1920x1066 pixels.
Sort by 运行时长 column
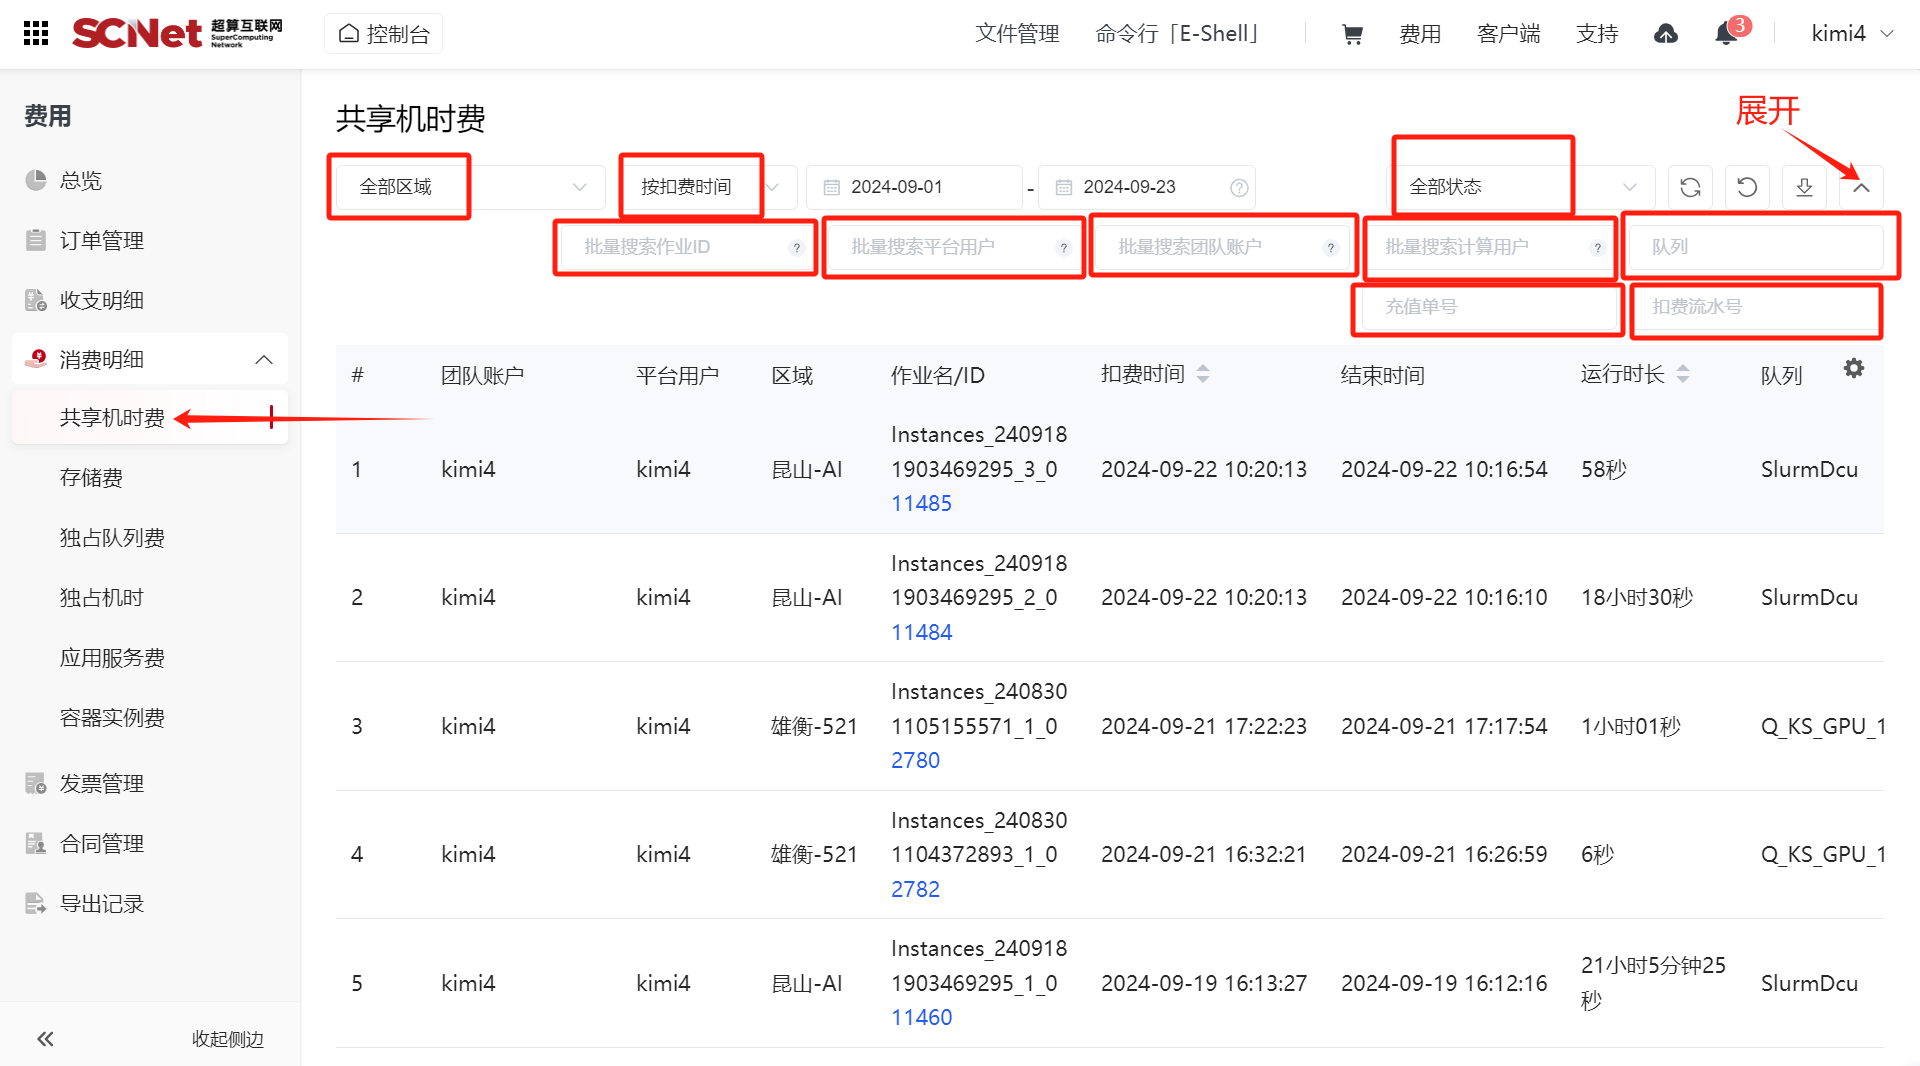[1683, 374]
